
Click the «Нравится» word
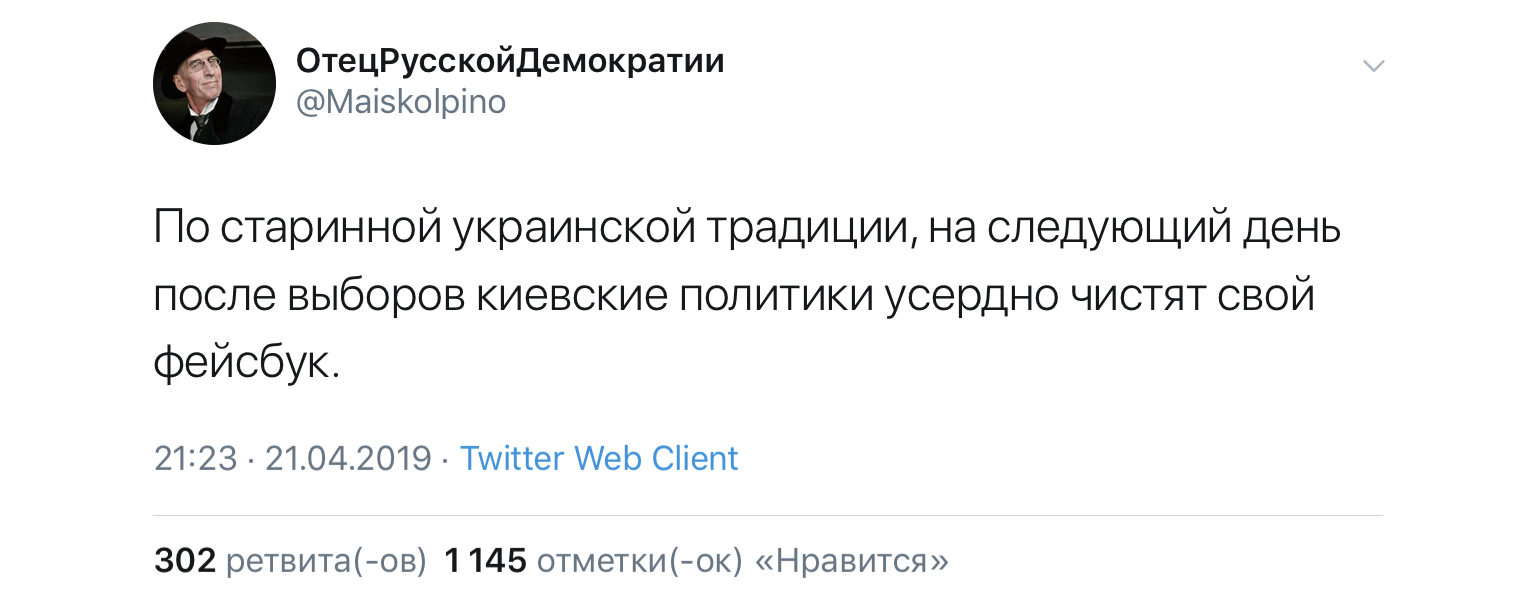click(850, 561)
